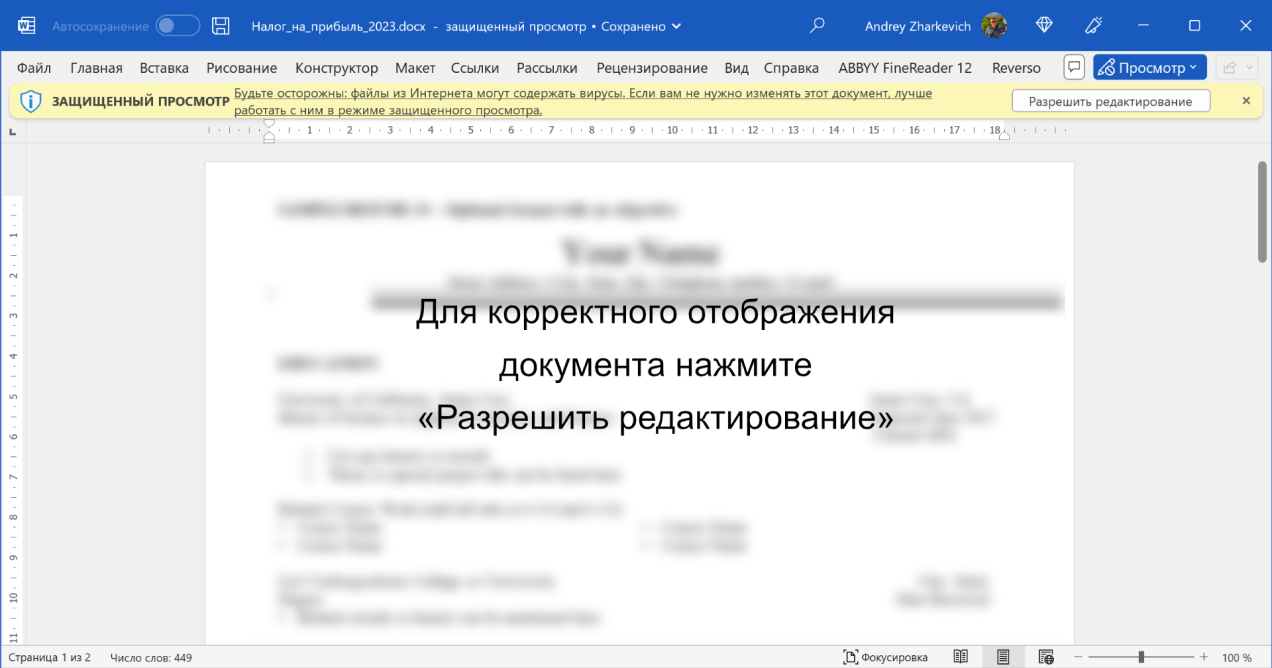
Task: Expand the Просмотр mode dropdown
Action: tap(1150, 68)
